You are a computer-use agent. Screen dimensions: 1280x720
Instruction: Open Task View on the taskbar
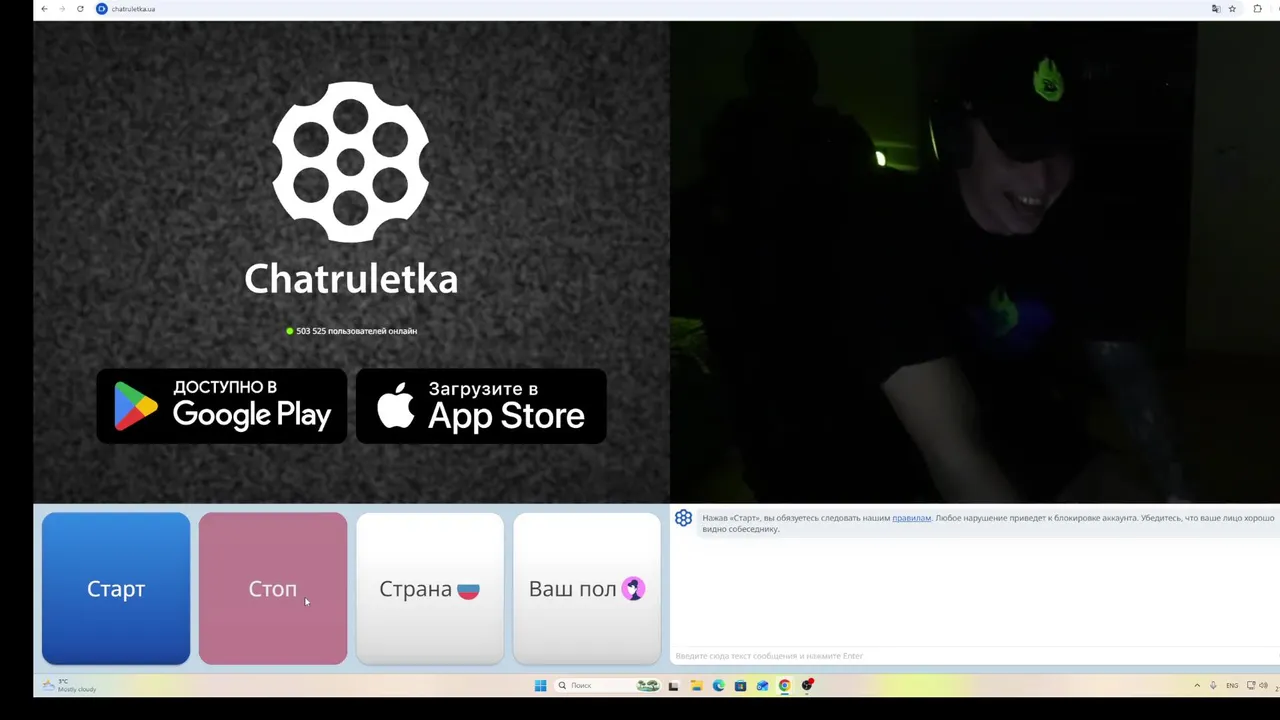pyautogui.click(x=673, y=685)
